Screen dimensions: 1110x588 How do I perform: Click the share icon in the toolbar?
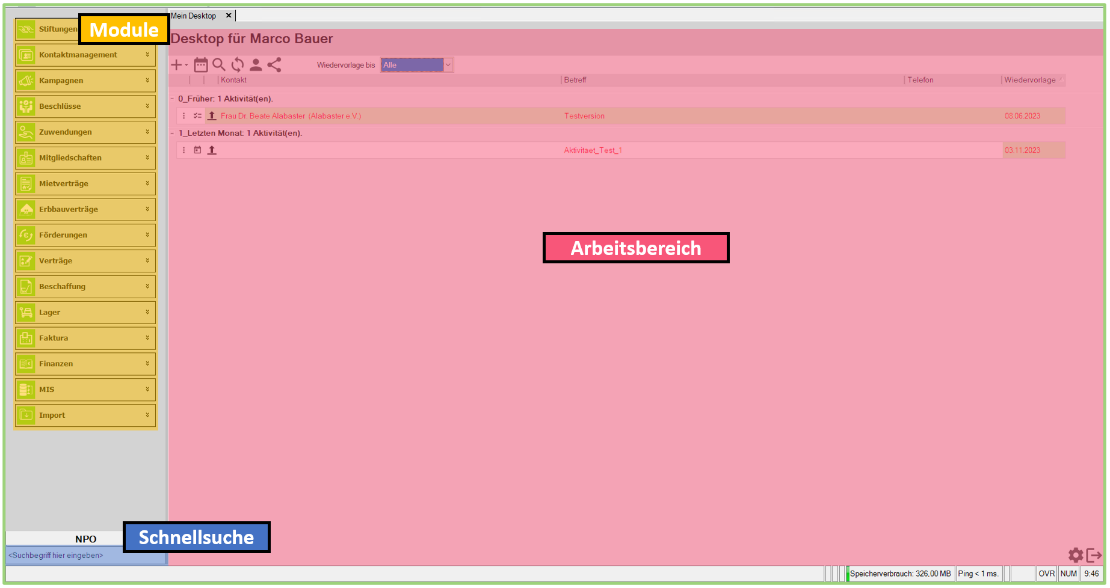point(274,65)
